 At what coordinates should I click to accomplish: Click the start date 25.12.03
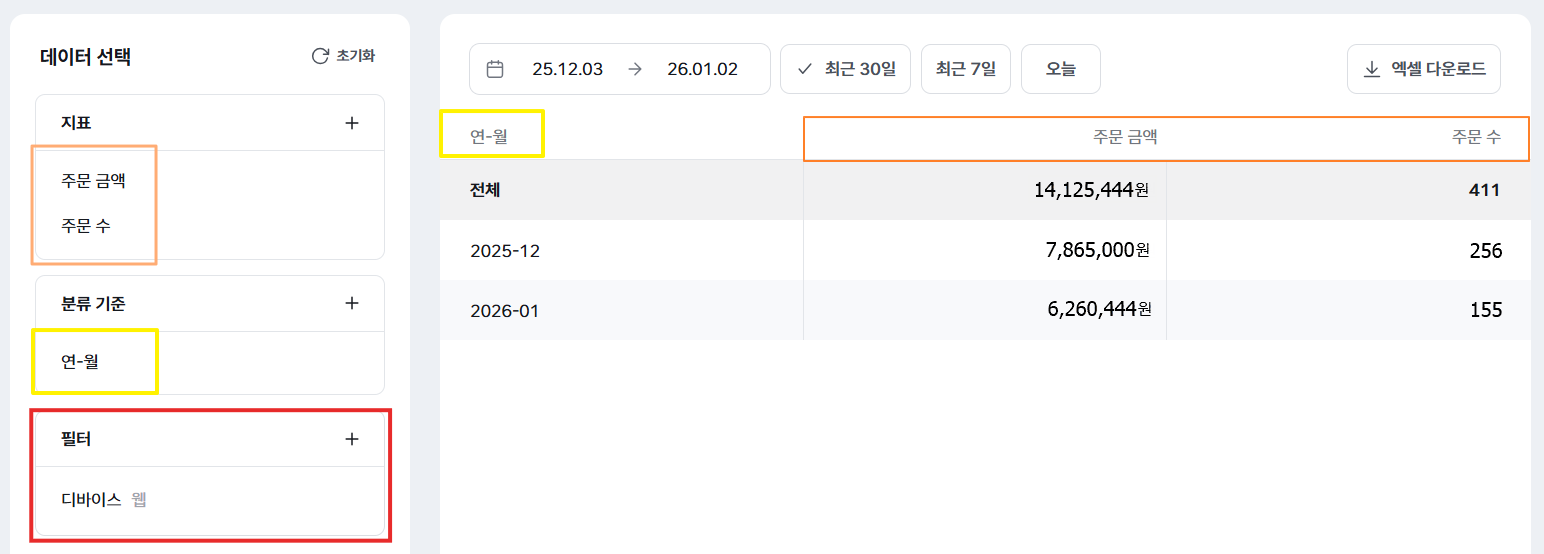(x=567, y=69)
